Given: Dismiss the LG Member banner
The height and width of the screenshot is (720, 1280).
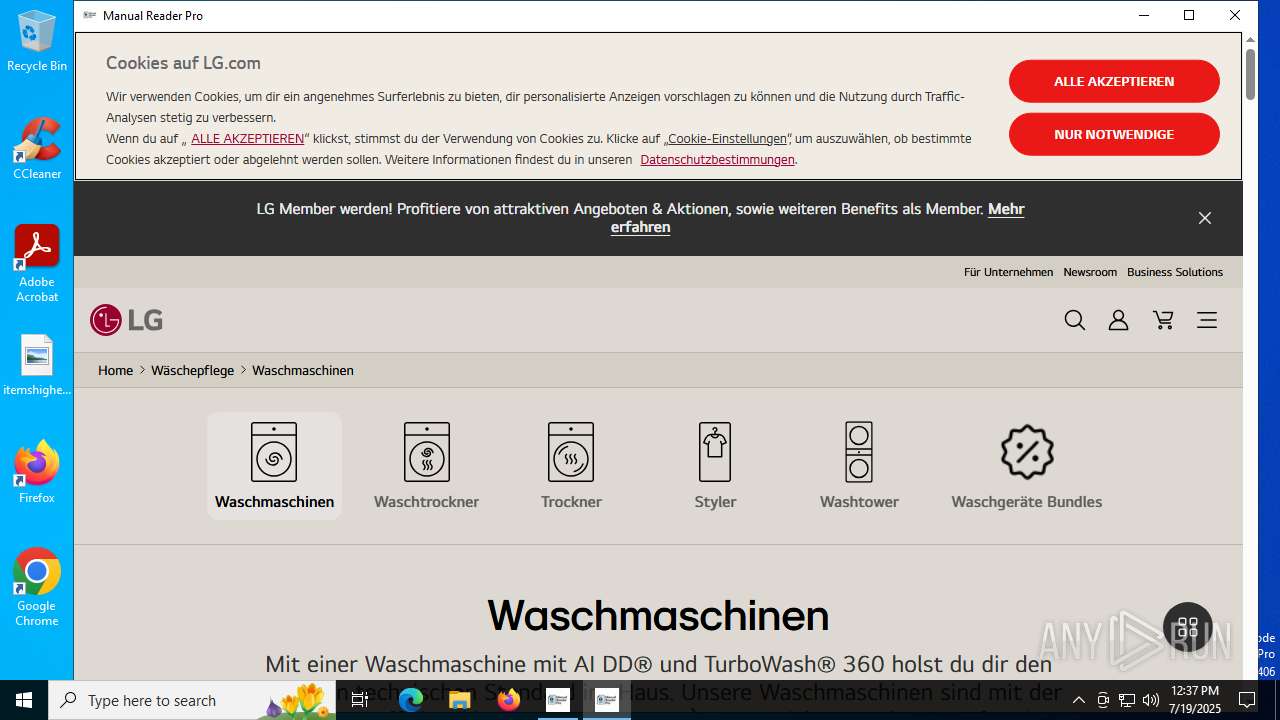Looking at the screenshot, I should 1205,218.
